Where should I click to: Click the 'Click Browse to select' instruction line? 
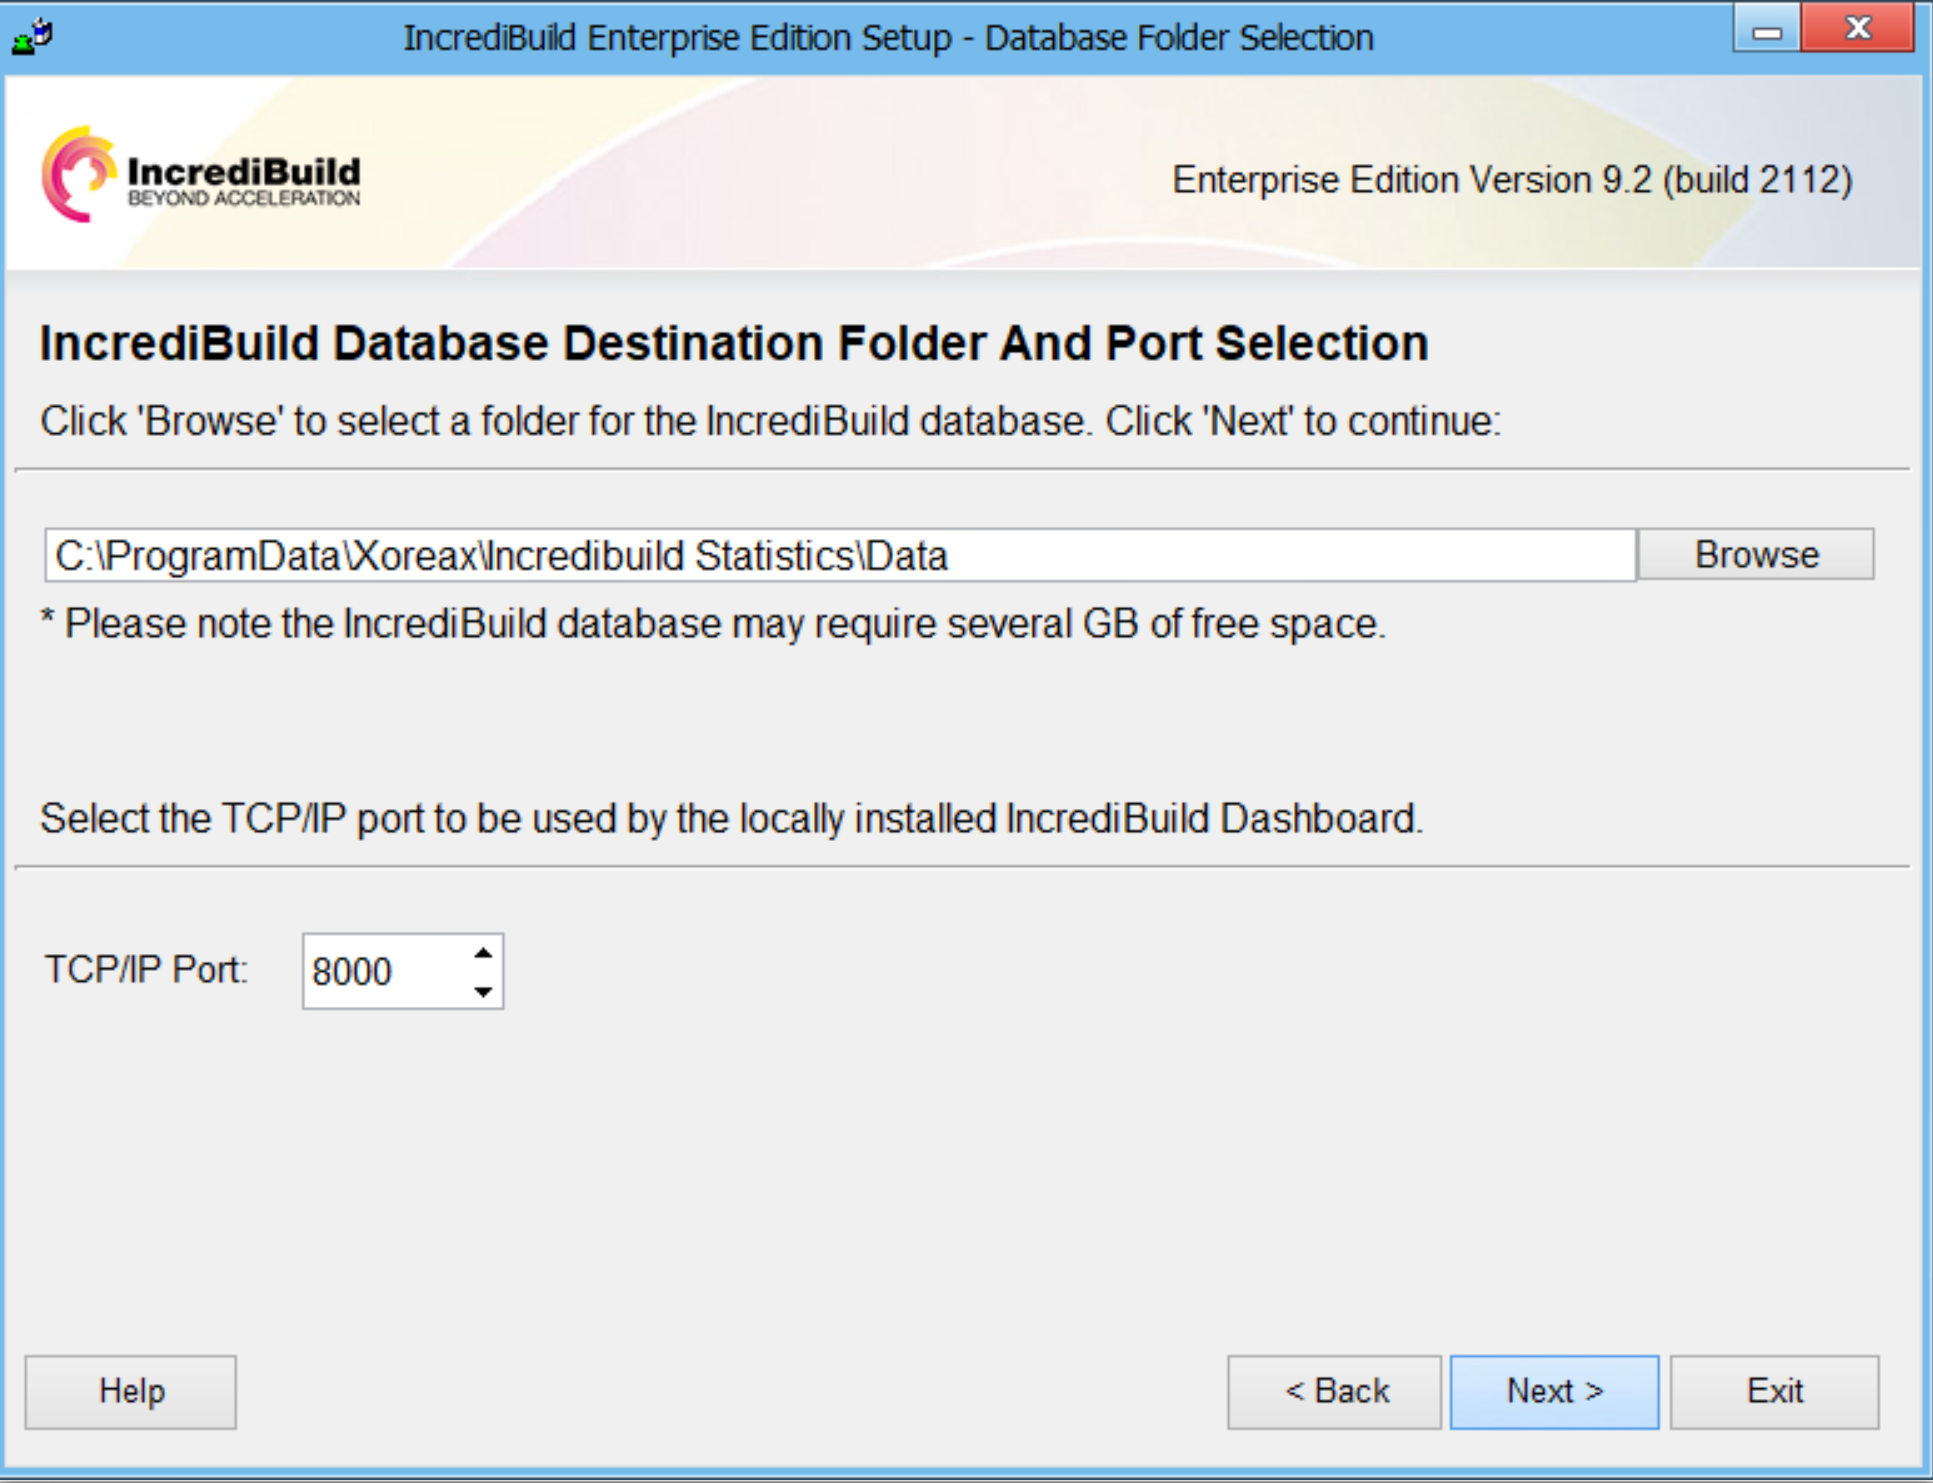click(770, 422)
